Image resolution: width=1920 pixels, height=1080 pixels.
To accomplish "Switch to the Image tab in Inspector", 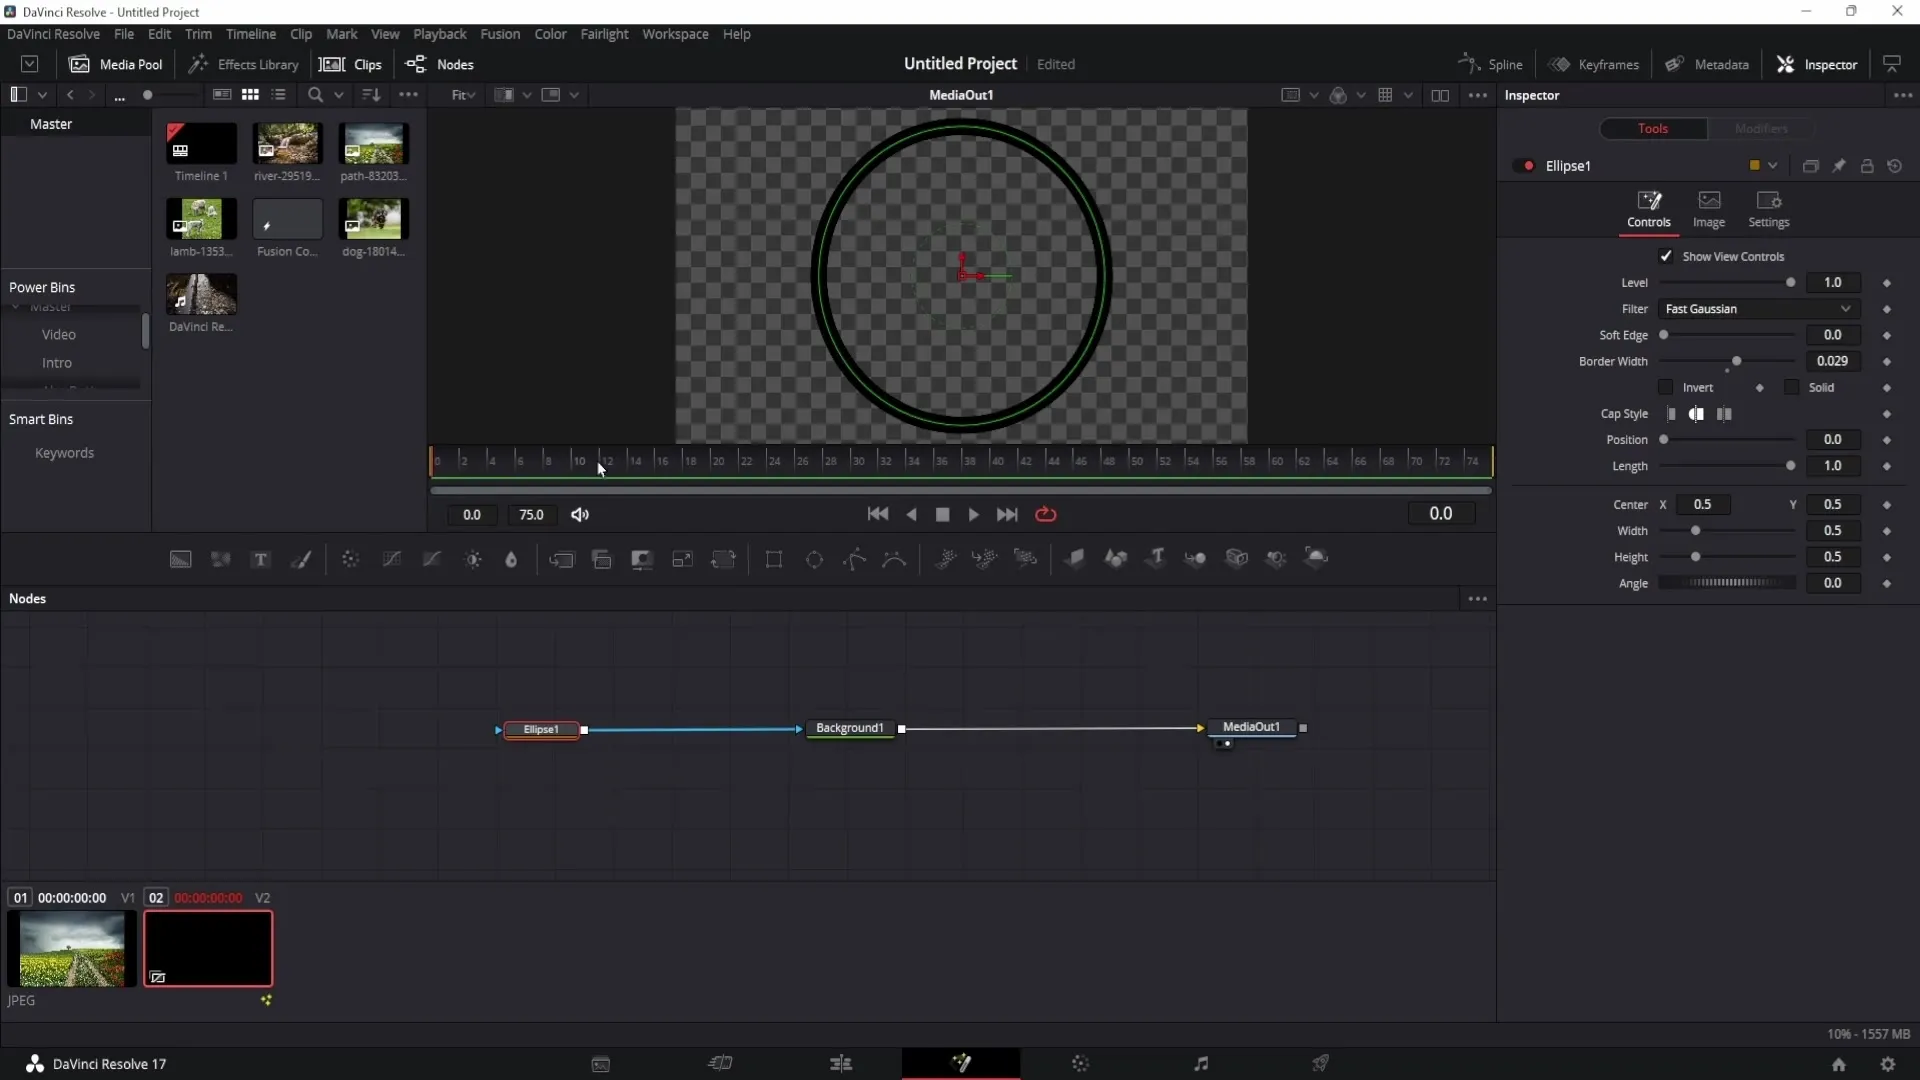I will click(x=1710, y=207).
